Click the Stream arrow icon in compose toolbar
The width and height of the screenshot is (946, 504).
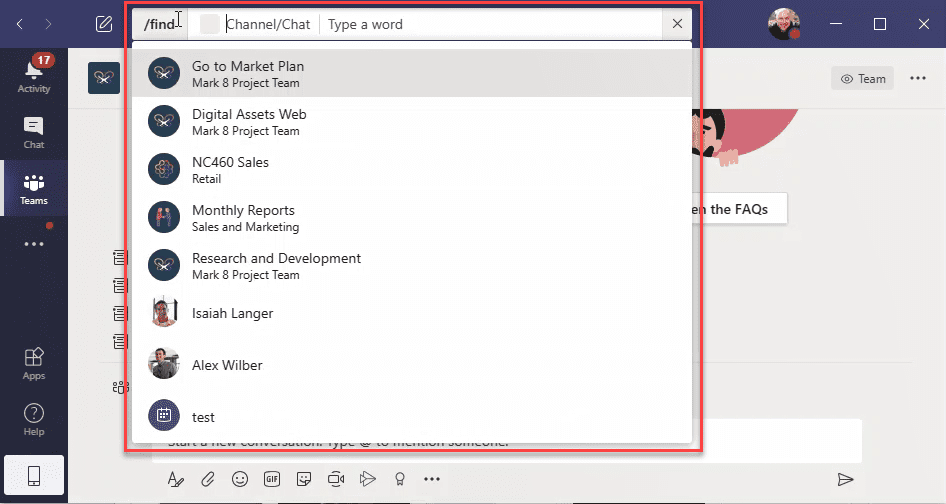[x=367, y=479]
